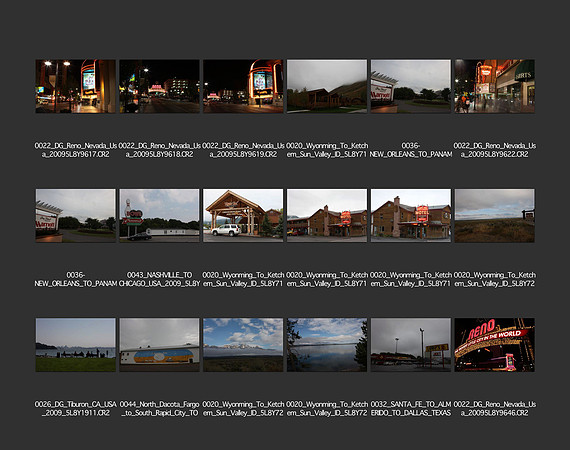Open Reno street crowd thumbnail 5L8Y9622
Image resolution: width=570 pixels, height=450 pixels.
pyautogui.click(x=494, y=86)
